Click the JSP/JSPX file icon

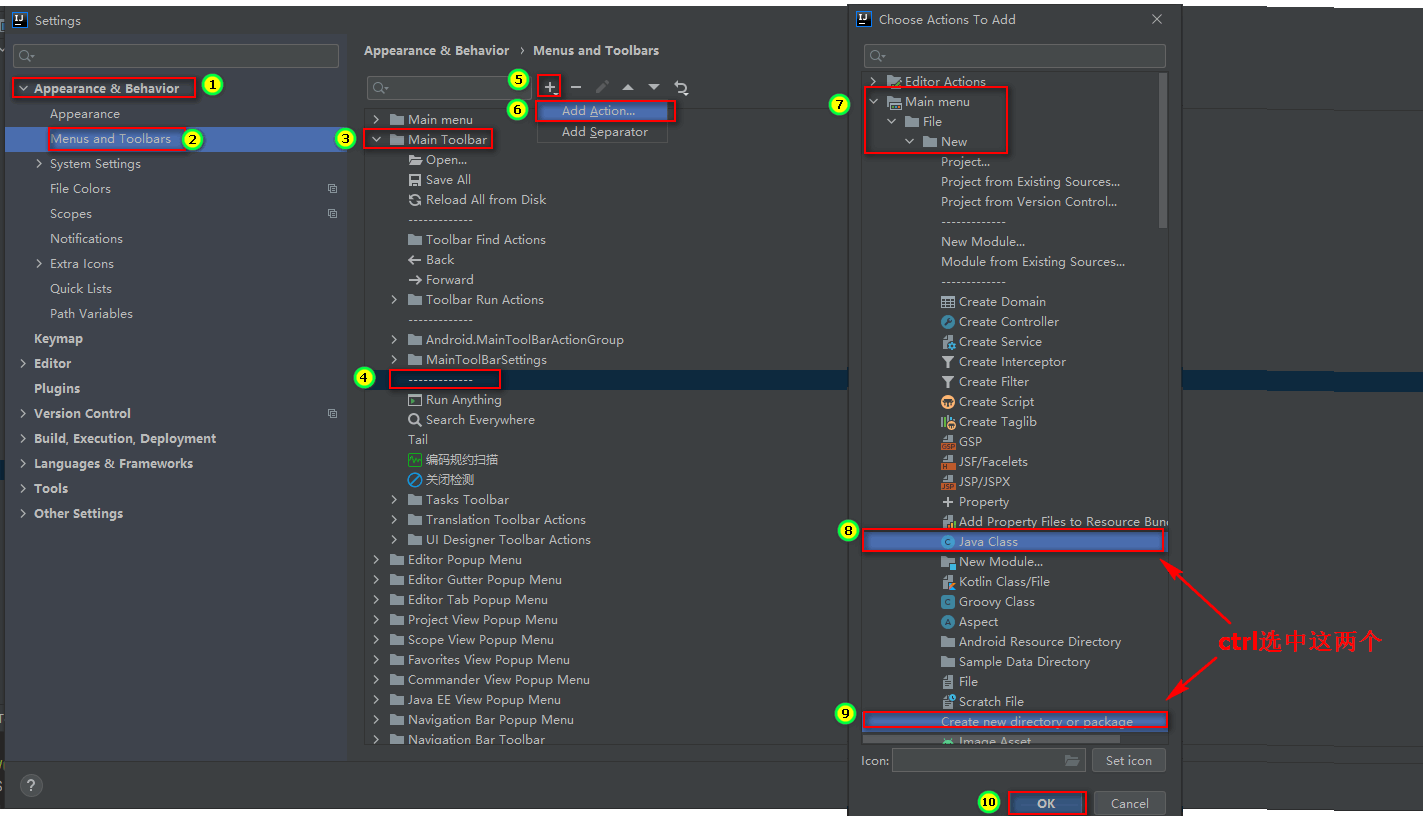tap(948, 481)
